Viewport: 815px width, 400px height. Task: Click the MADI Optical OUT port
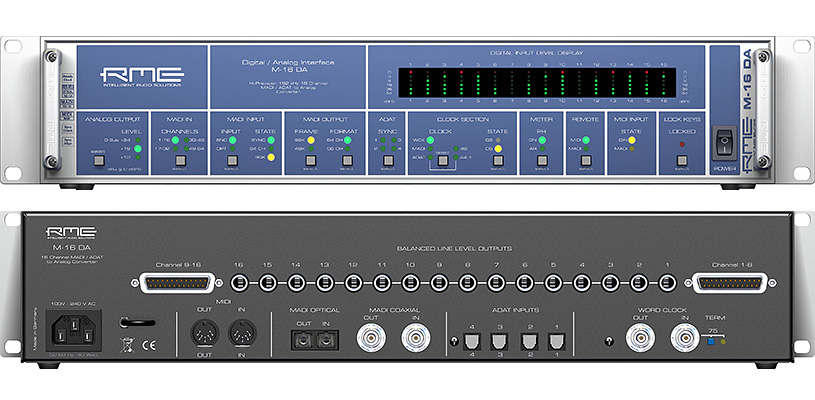point(304,340)
